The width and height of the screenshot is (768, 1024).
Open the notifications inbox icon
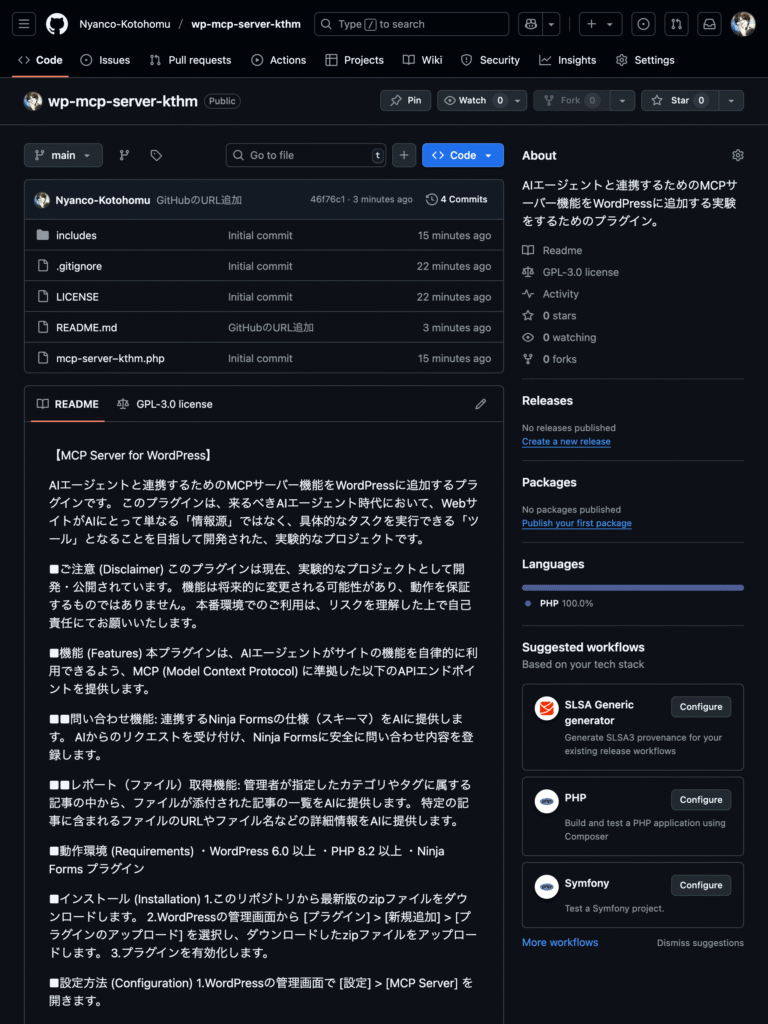[709, 24]
